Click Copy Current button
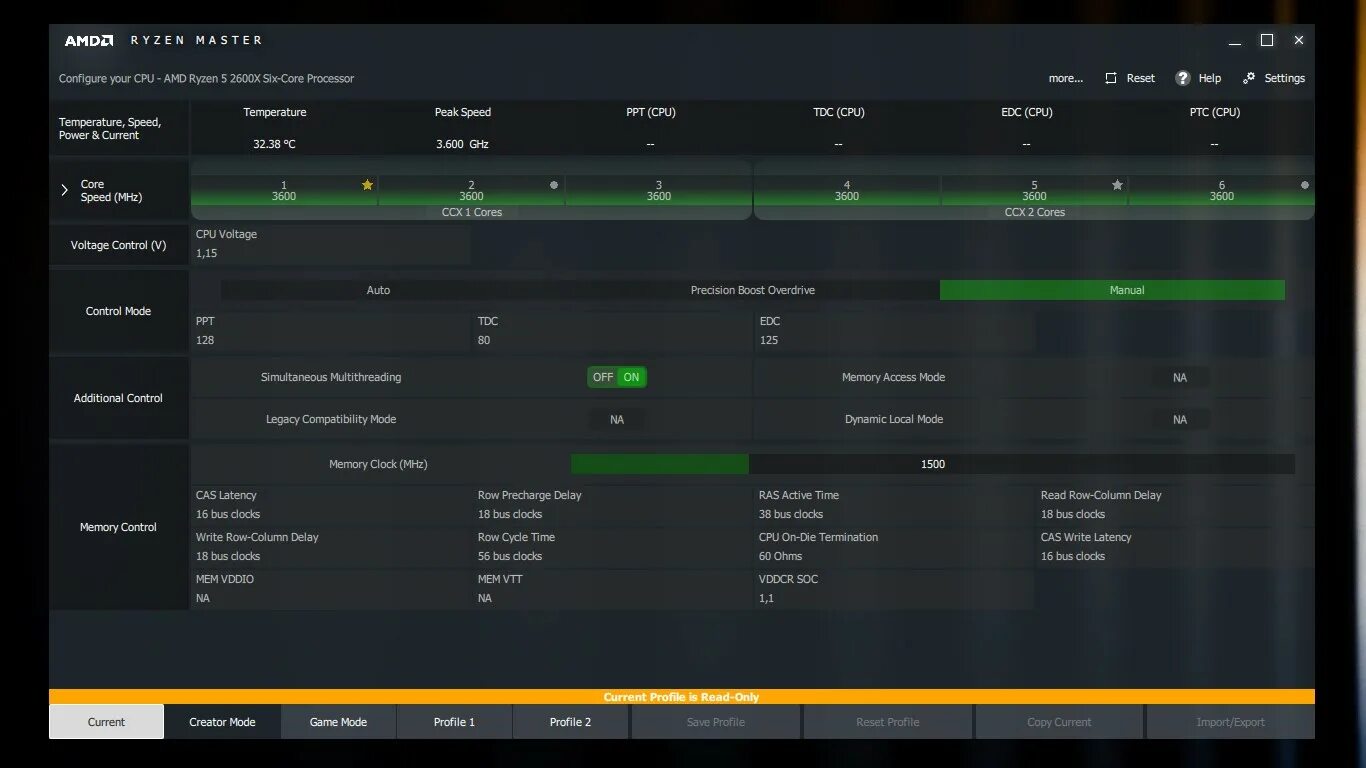 point(1059,722)
